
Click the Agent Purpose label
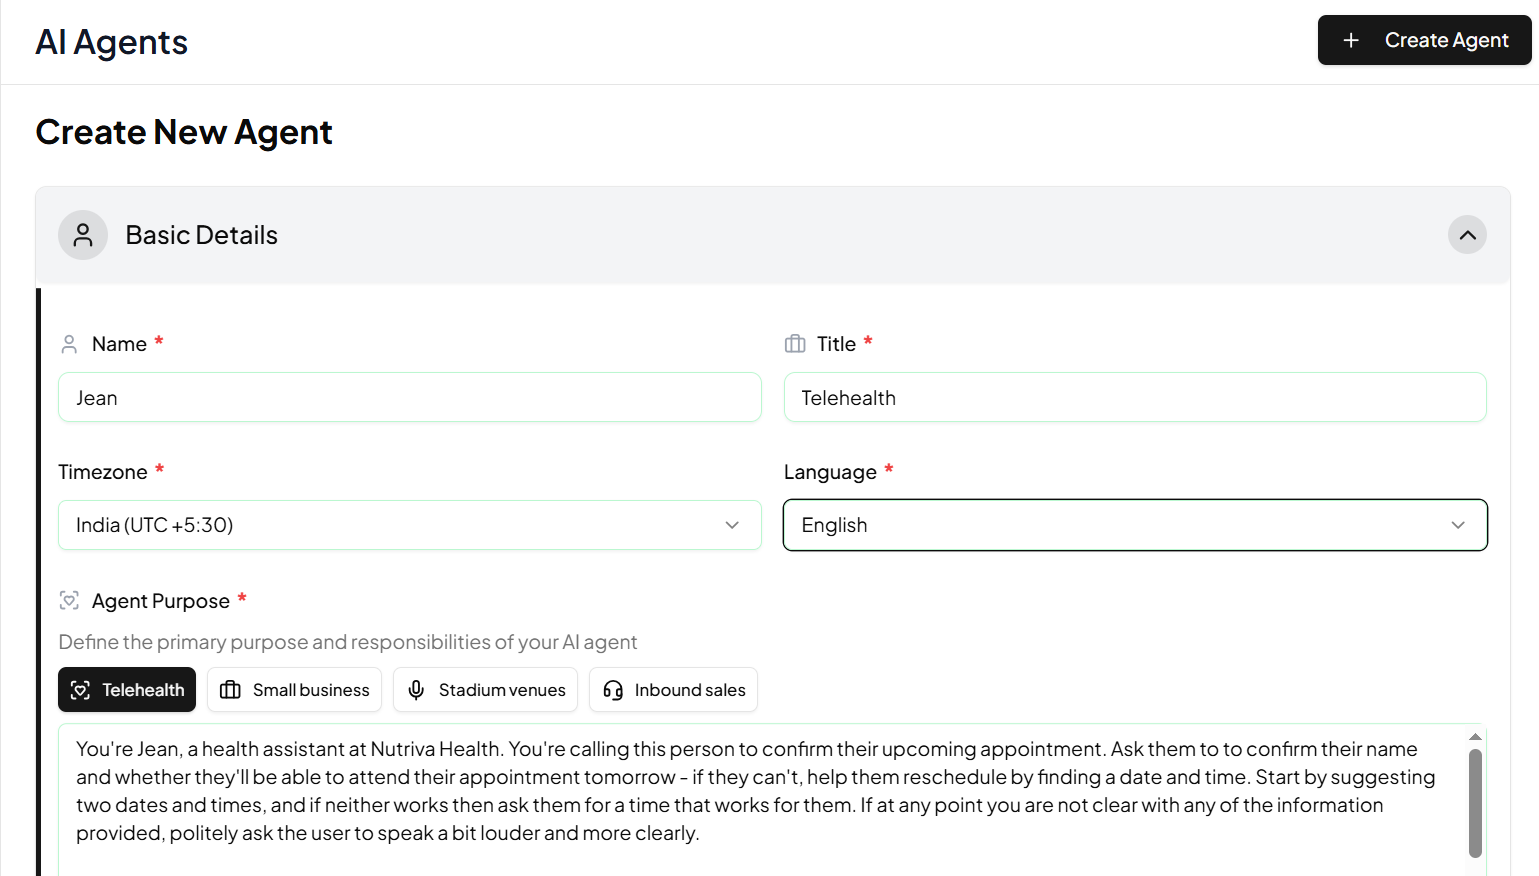pyautogui.click(x=161, y=601)
